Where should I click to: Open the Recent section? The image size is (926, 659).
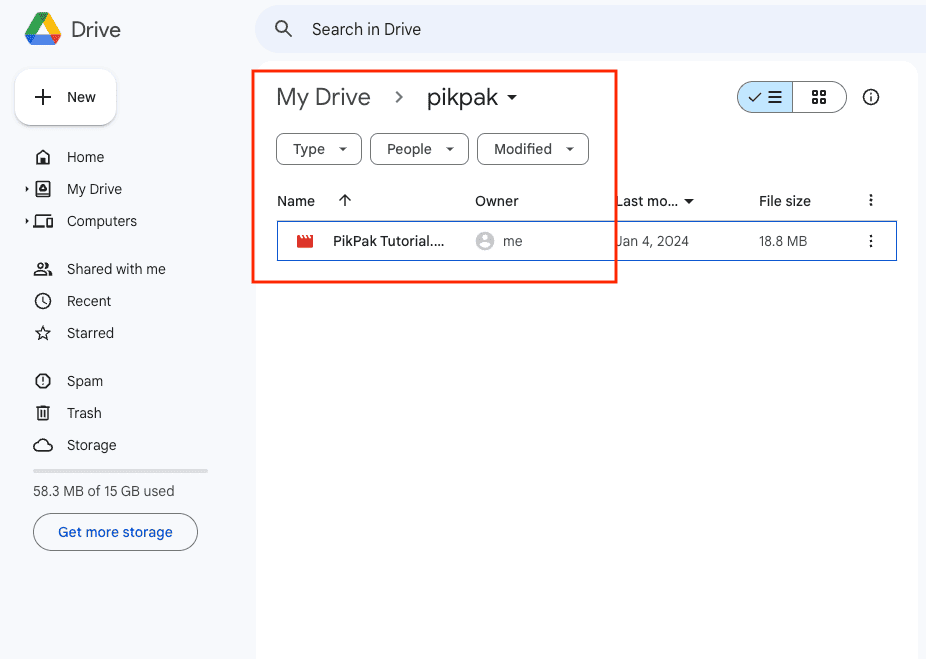click(x=89, y=301)
